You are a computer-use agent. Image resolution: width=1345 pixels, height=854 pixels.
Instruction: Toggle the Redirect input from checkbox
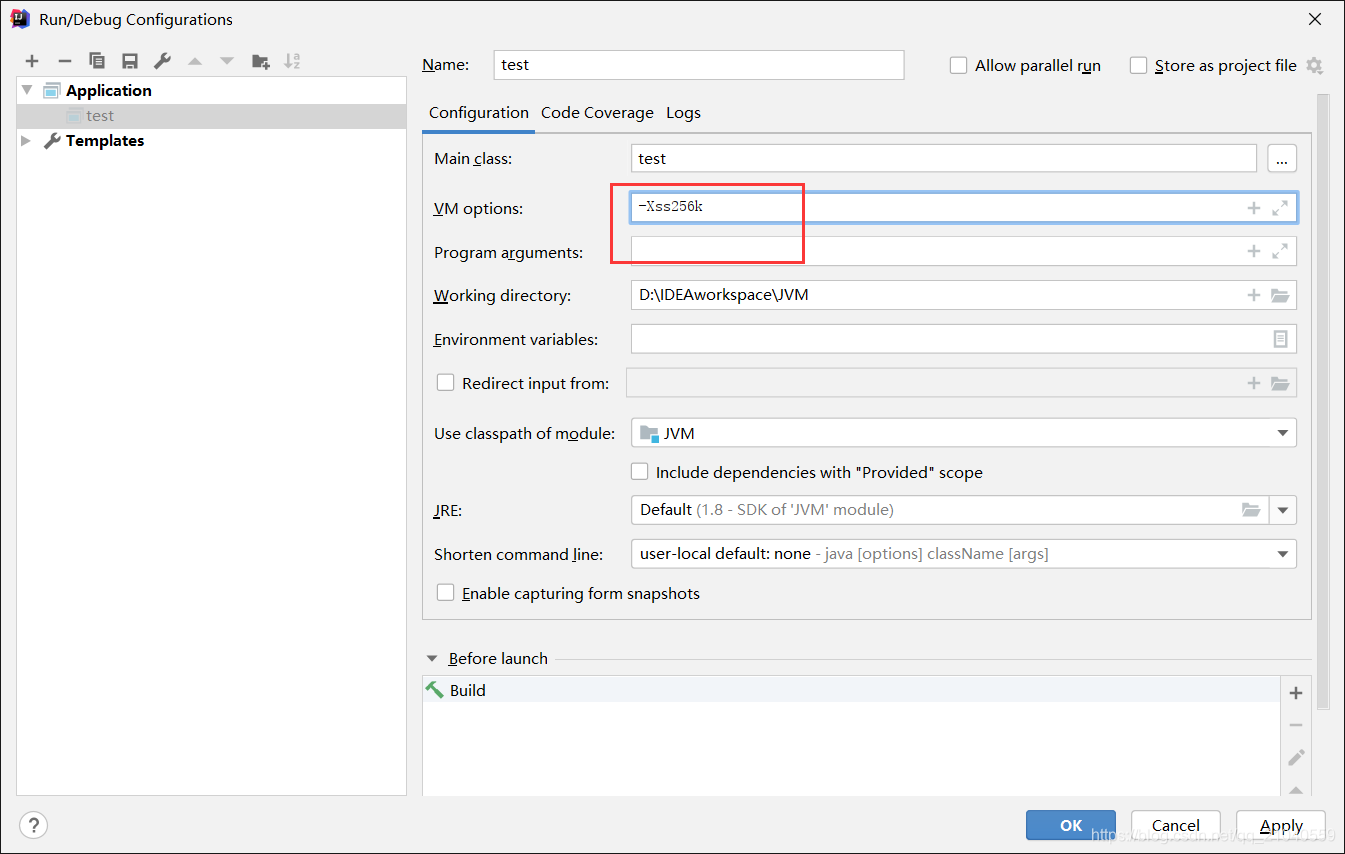pos(446,382)
